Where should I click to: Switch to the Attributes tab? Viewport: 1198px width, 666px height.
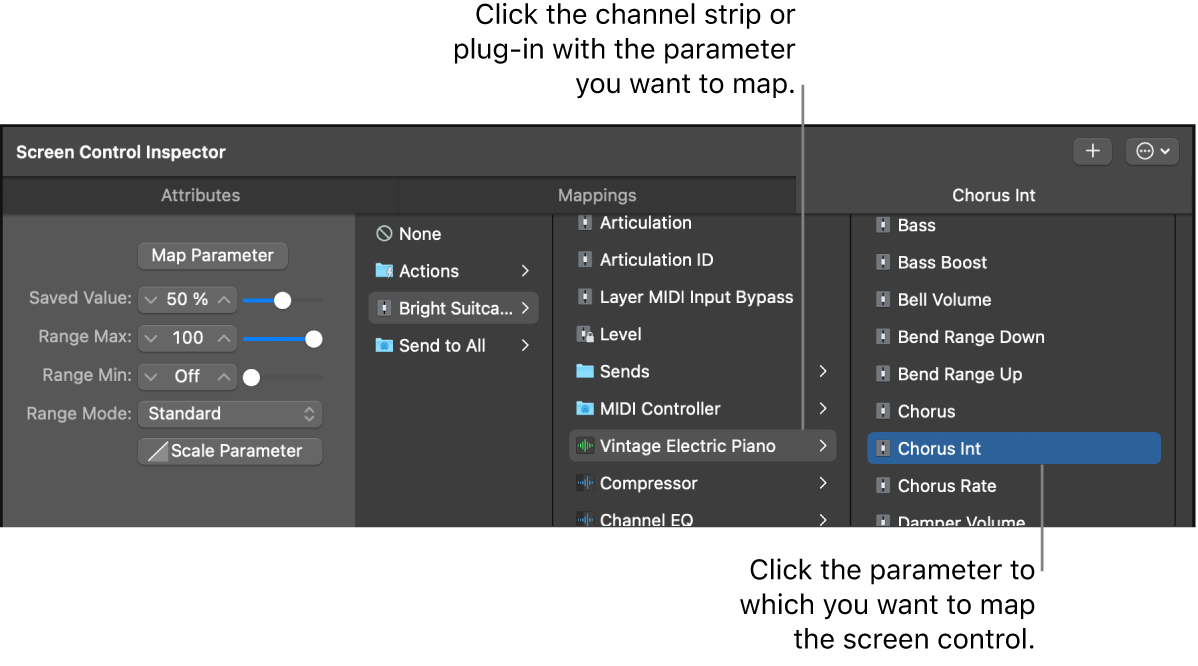200,195
